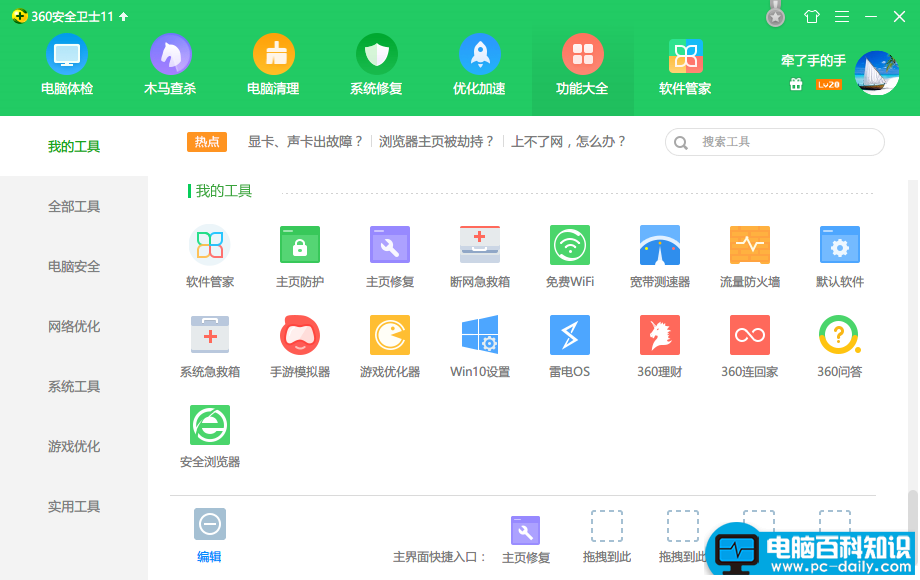Open 默认软件 settings tool
Screen dimensions: 920x580
(840, 256)
